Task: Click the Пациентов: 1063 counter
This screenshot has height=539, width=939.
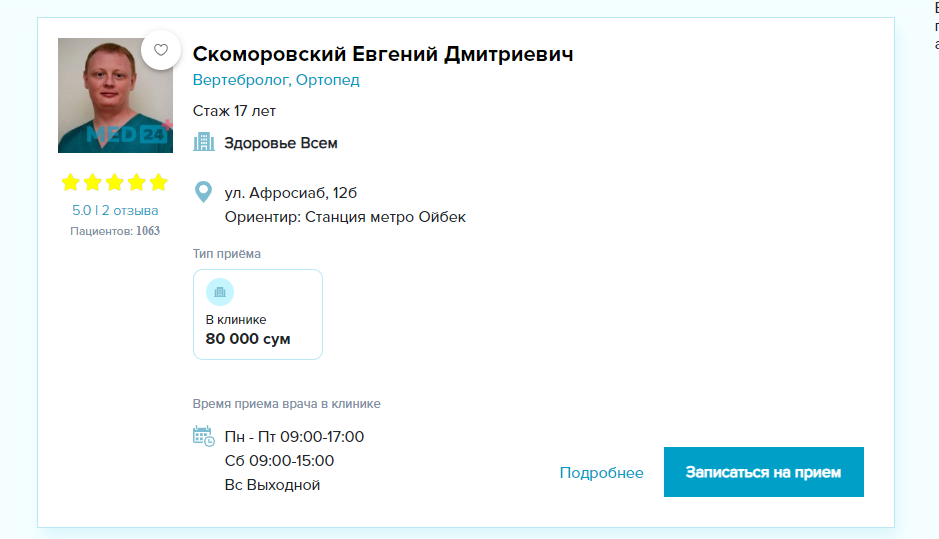Action: pyautogui.click(x=115, y=231)
